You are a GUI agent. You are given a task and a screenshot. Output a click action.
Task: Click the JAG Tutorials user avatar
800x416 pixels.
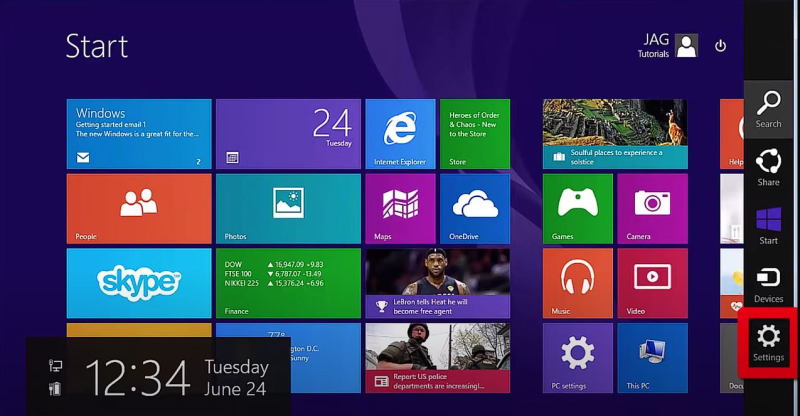[686, 45]
